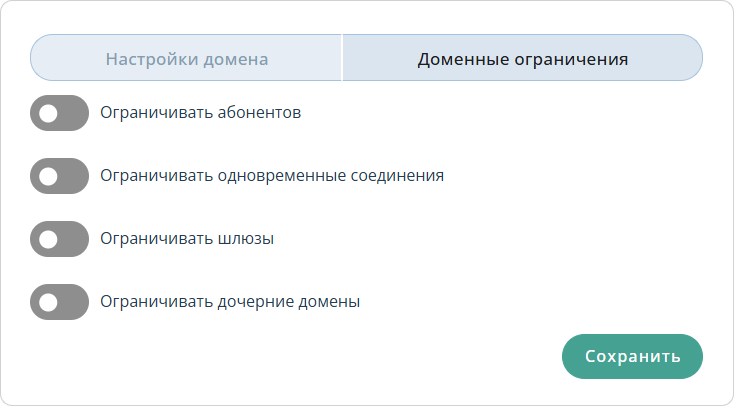Click the Ограничивать абонентов label text
The width and height of the screenshot is (734, 406).
point(201,113)
